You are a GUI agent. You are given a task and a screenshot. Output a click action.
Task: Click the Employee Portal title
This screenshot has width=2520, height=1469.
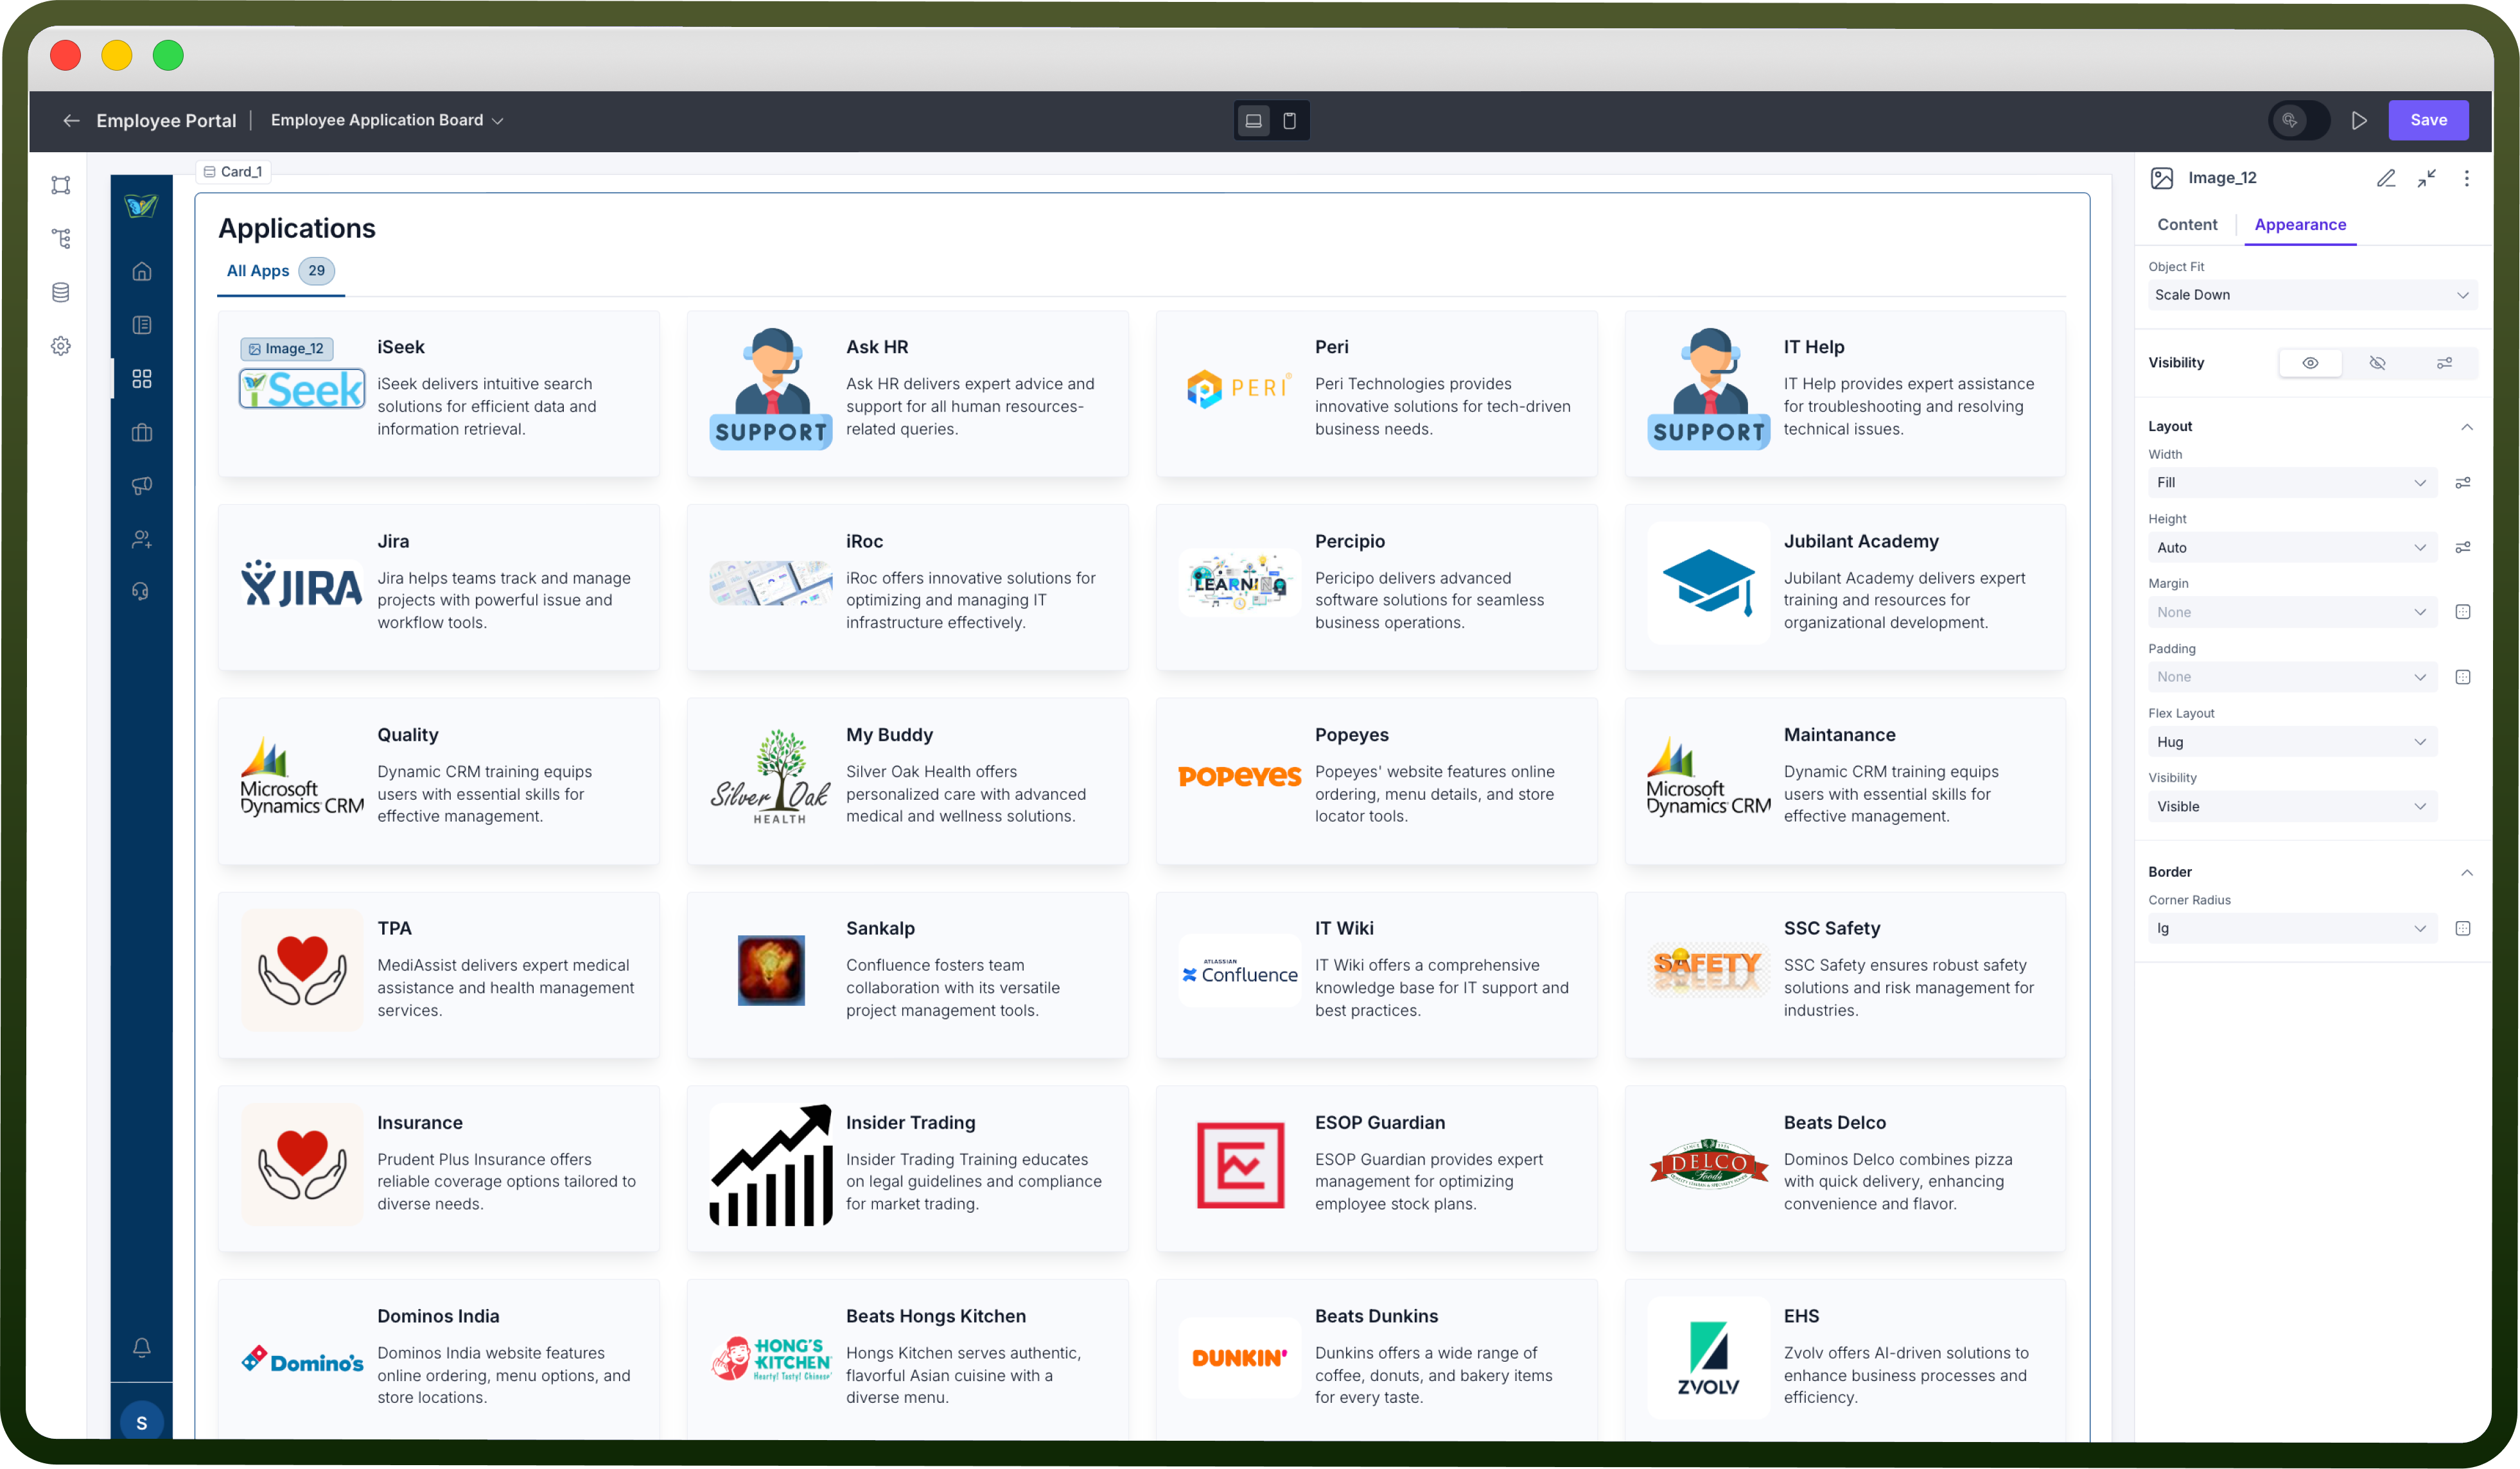point(166,121)
